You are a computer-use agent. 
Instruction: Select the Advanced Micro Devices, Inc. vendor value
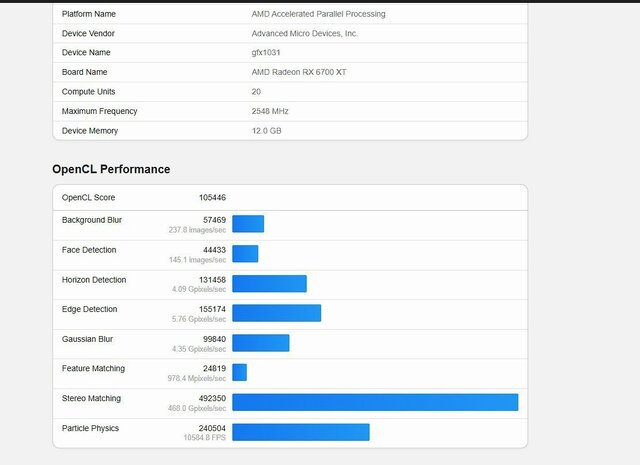(305, 33)
